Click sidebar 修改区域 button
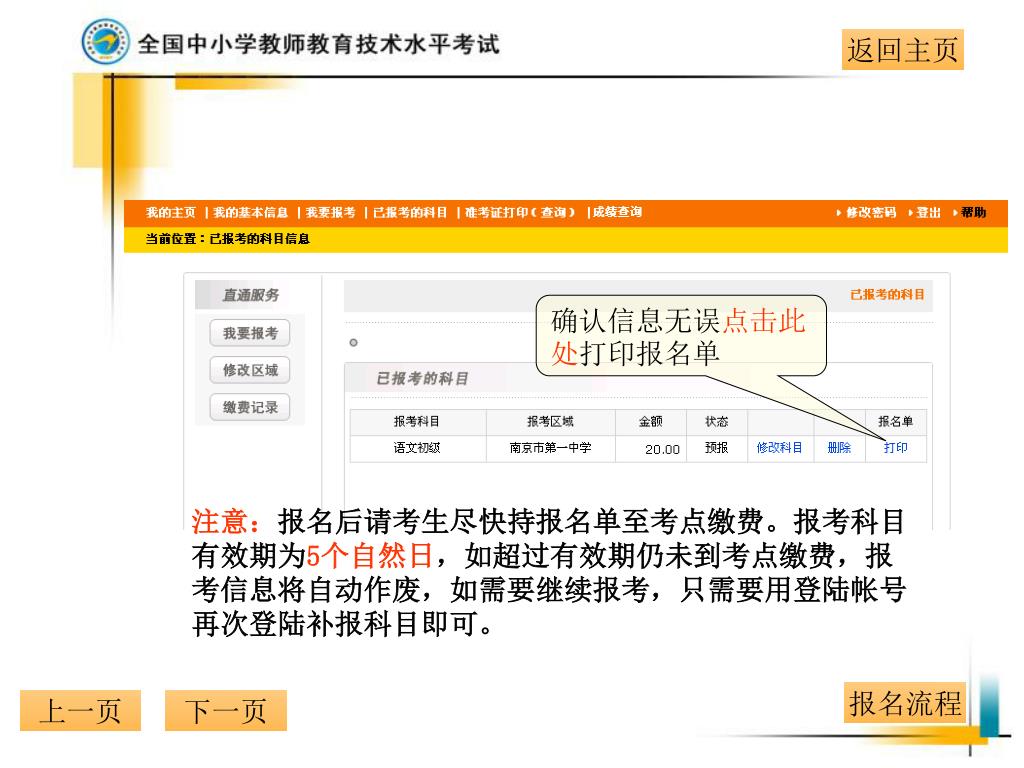This screenshot has width=1024, height=768. coord(250,370)
